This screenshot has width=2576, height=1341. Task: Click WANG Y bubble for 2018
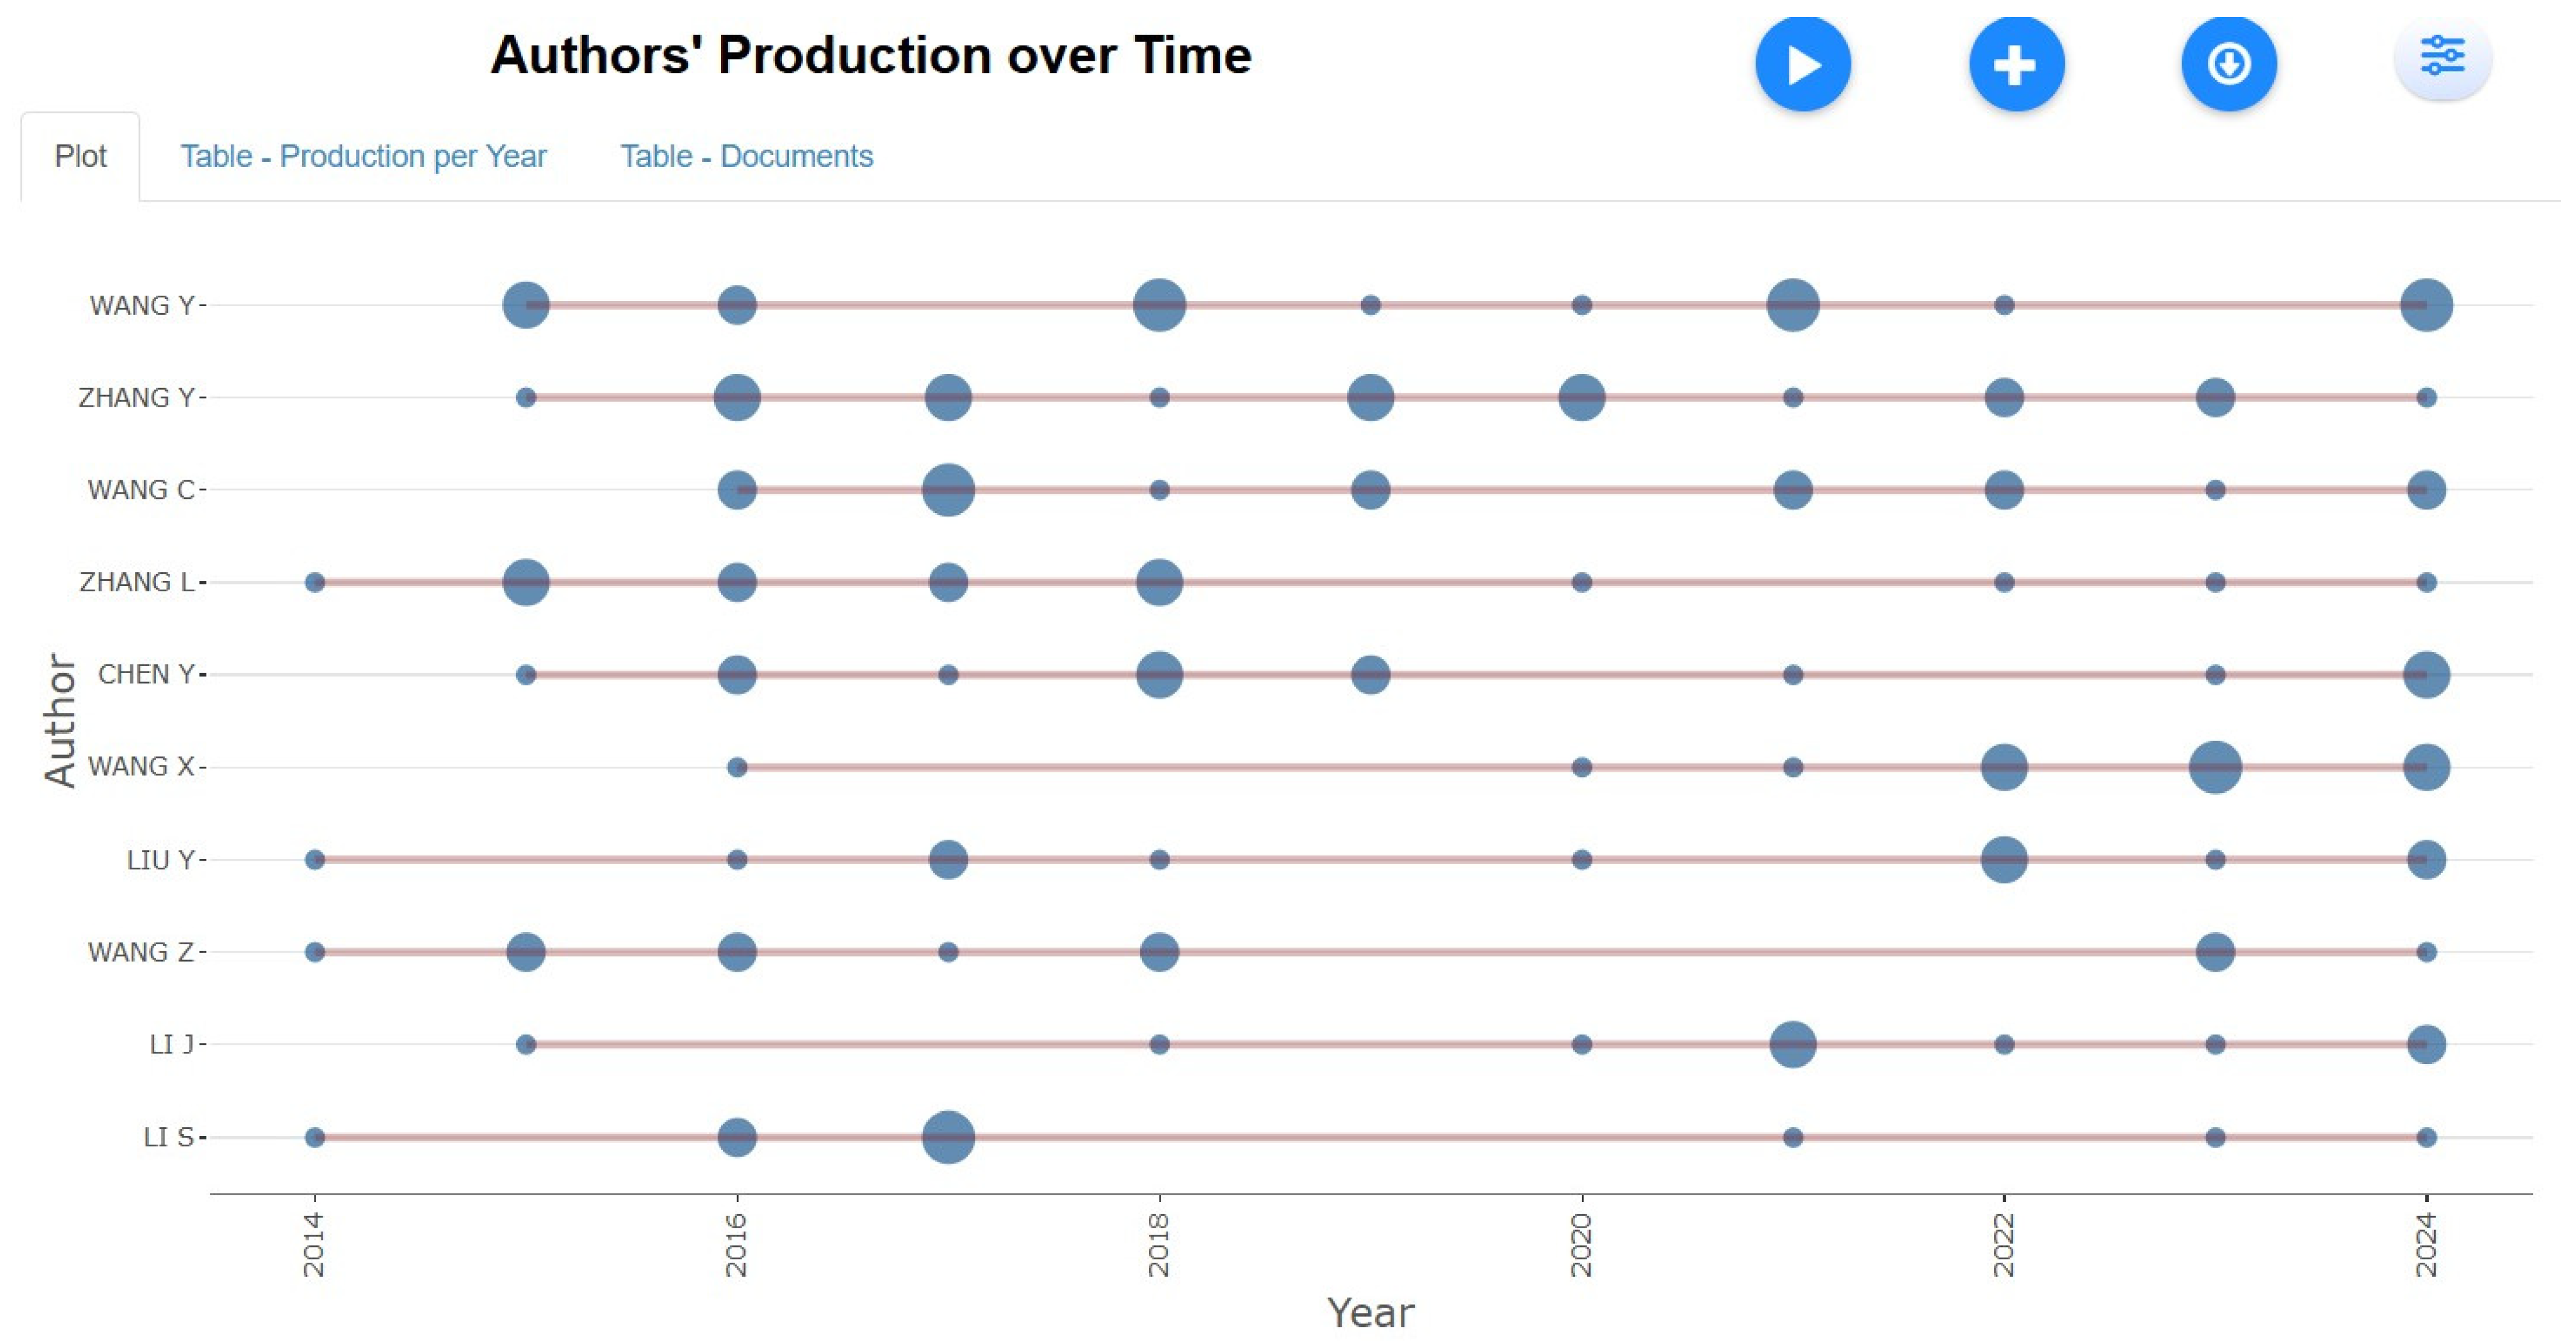pos(1159,304)
